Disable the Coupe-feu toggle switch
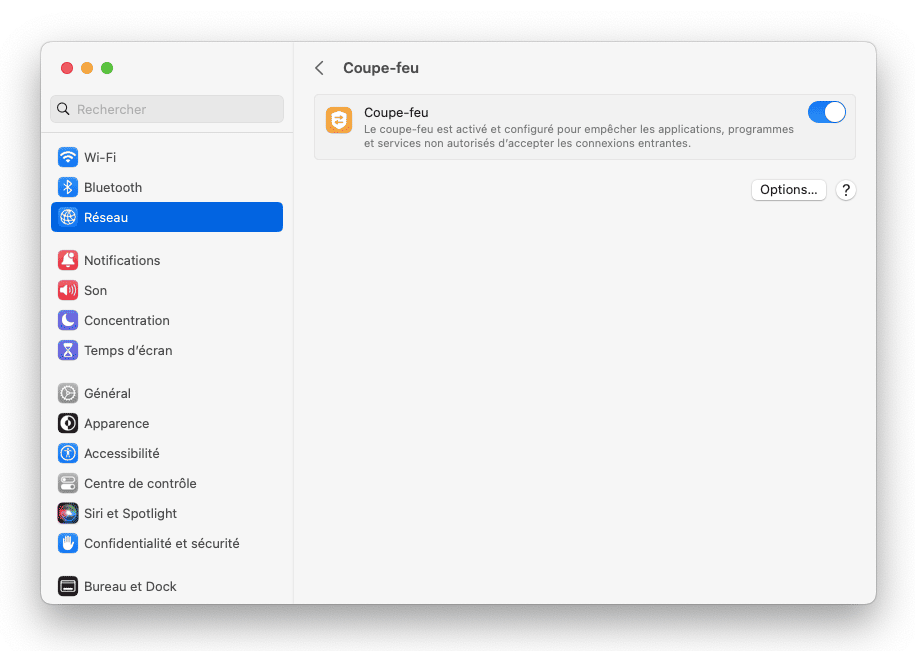915x651 pixels. (826, 112)
